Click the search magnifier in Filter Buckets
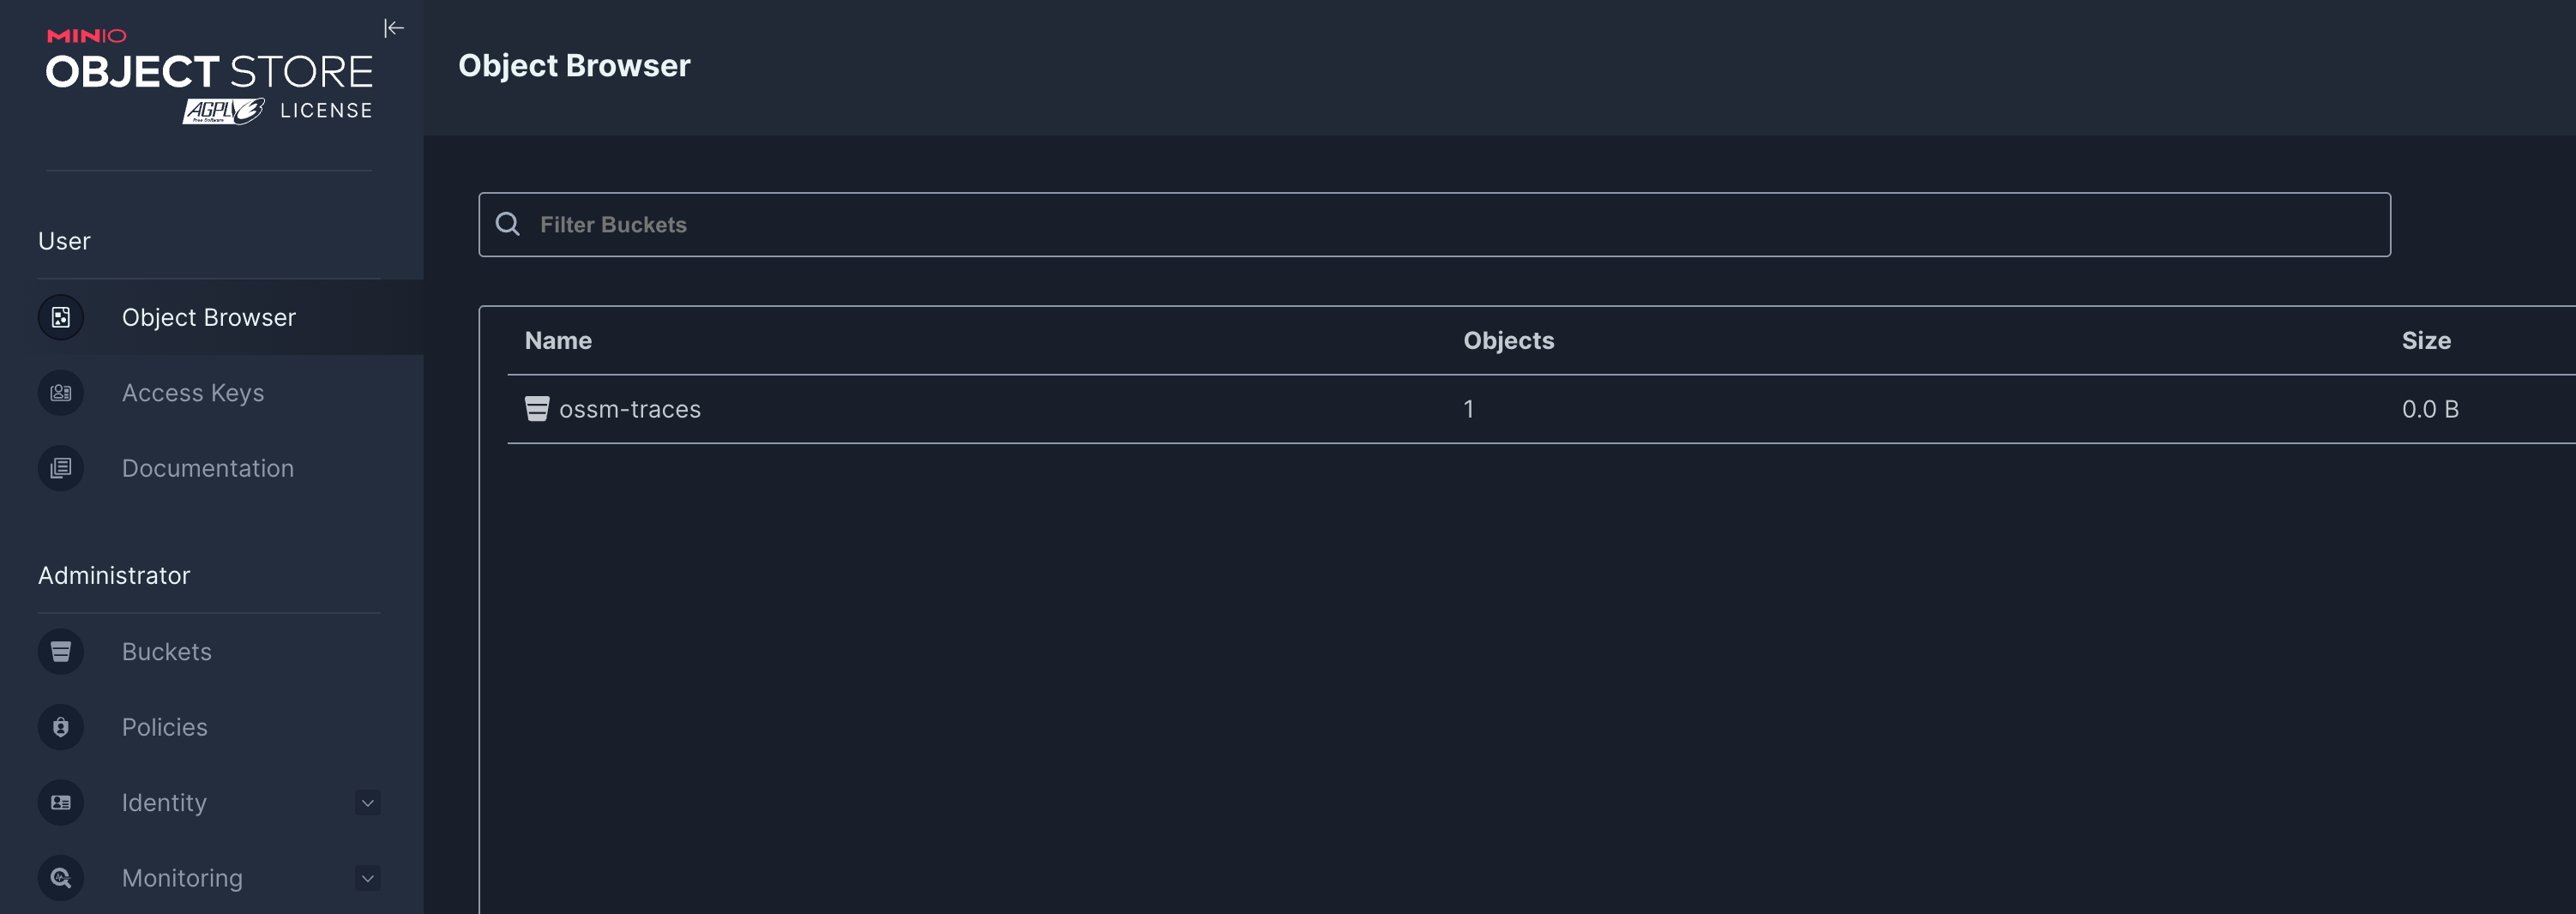 click(508, 224)
